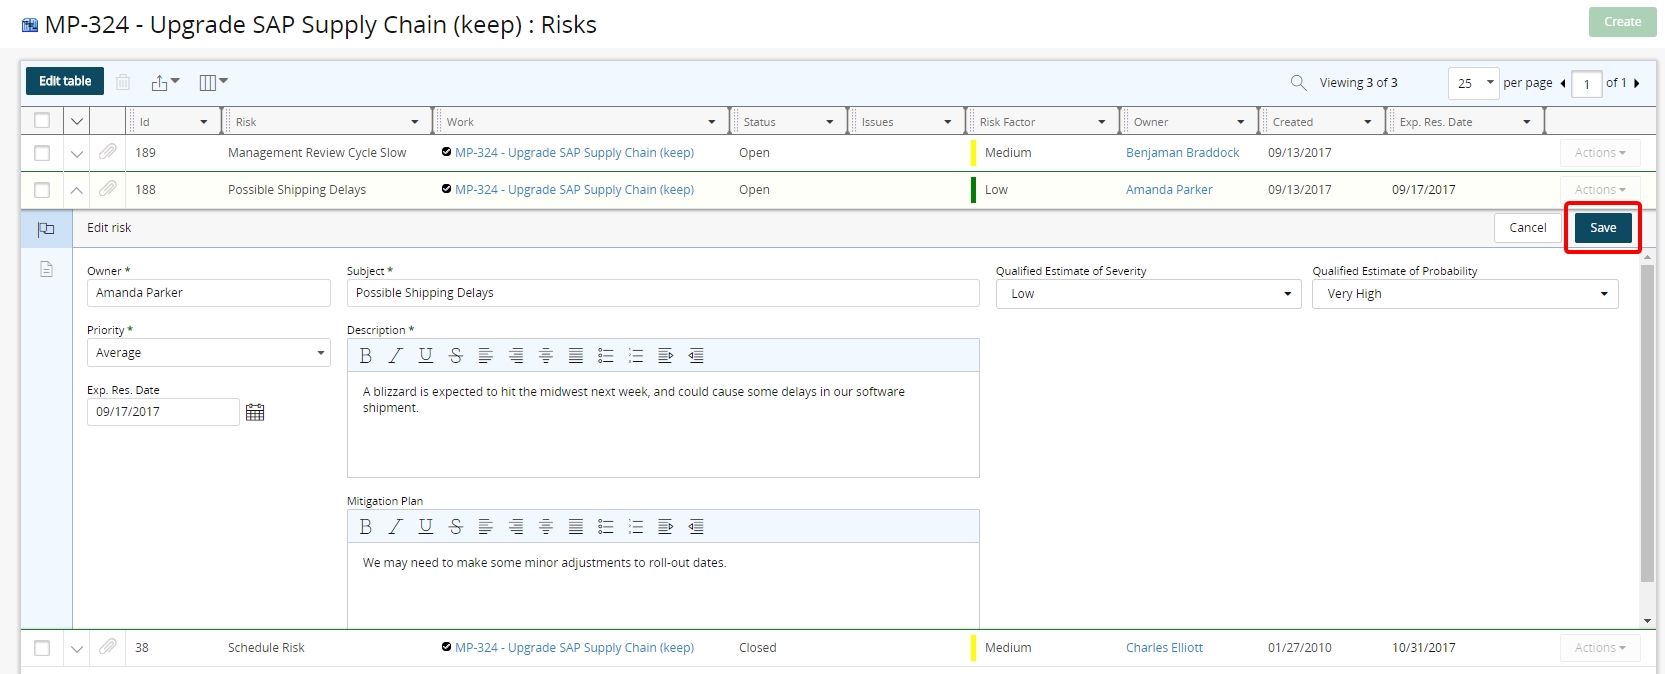The image size is (1665, 674).
Task: Open the notes document icon in sidebar
Action: pyautogui.click(x=46, y=269)
